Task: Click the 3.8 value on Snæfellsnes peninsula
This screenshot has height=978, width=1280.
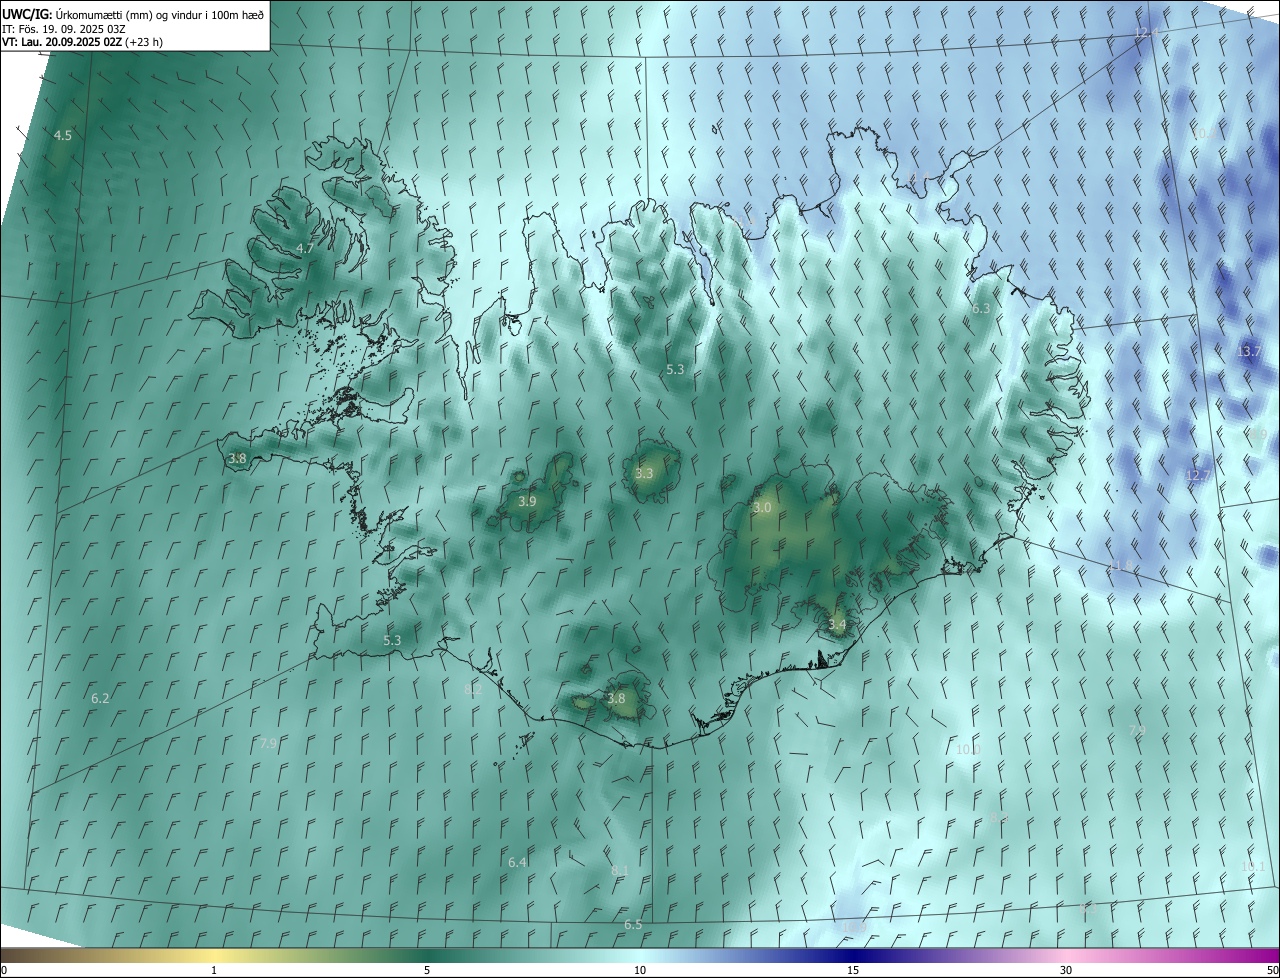Action: pyautogui.click(x=237, y=458)
